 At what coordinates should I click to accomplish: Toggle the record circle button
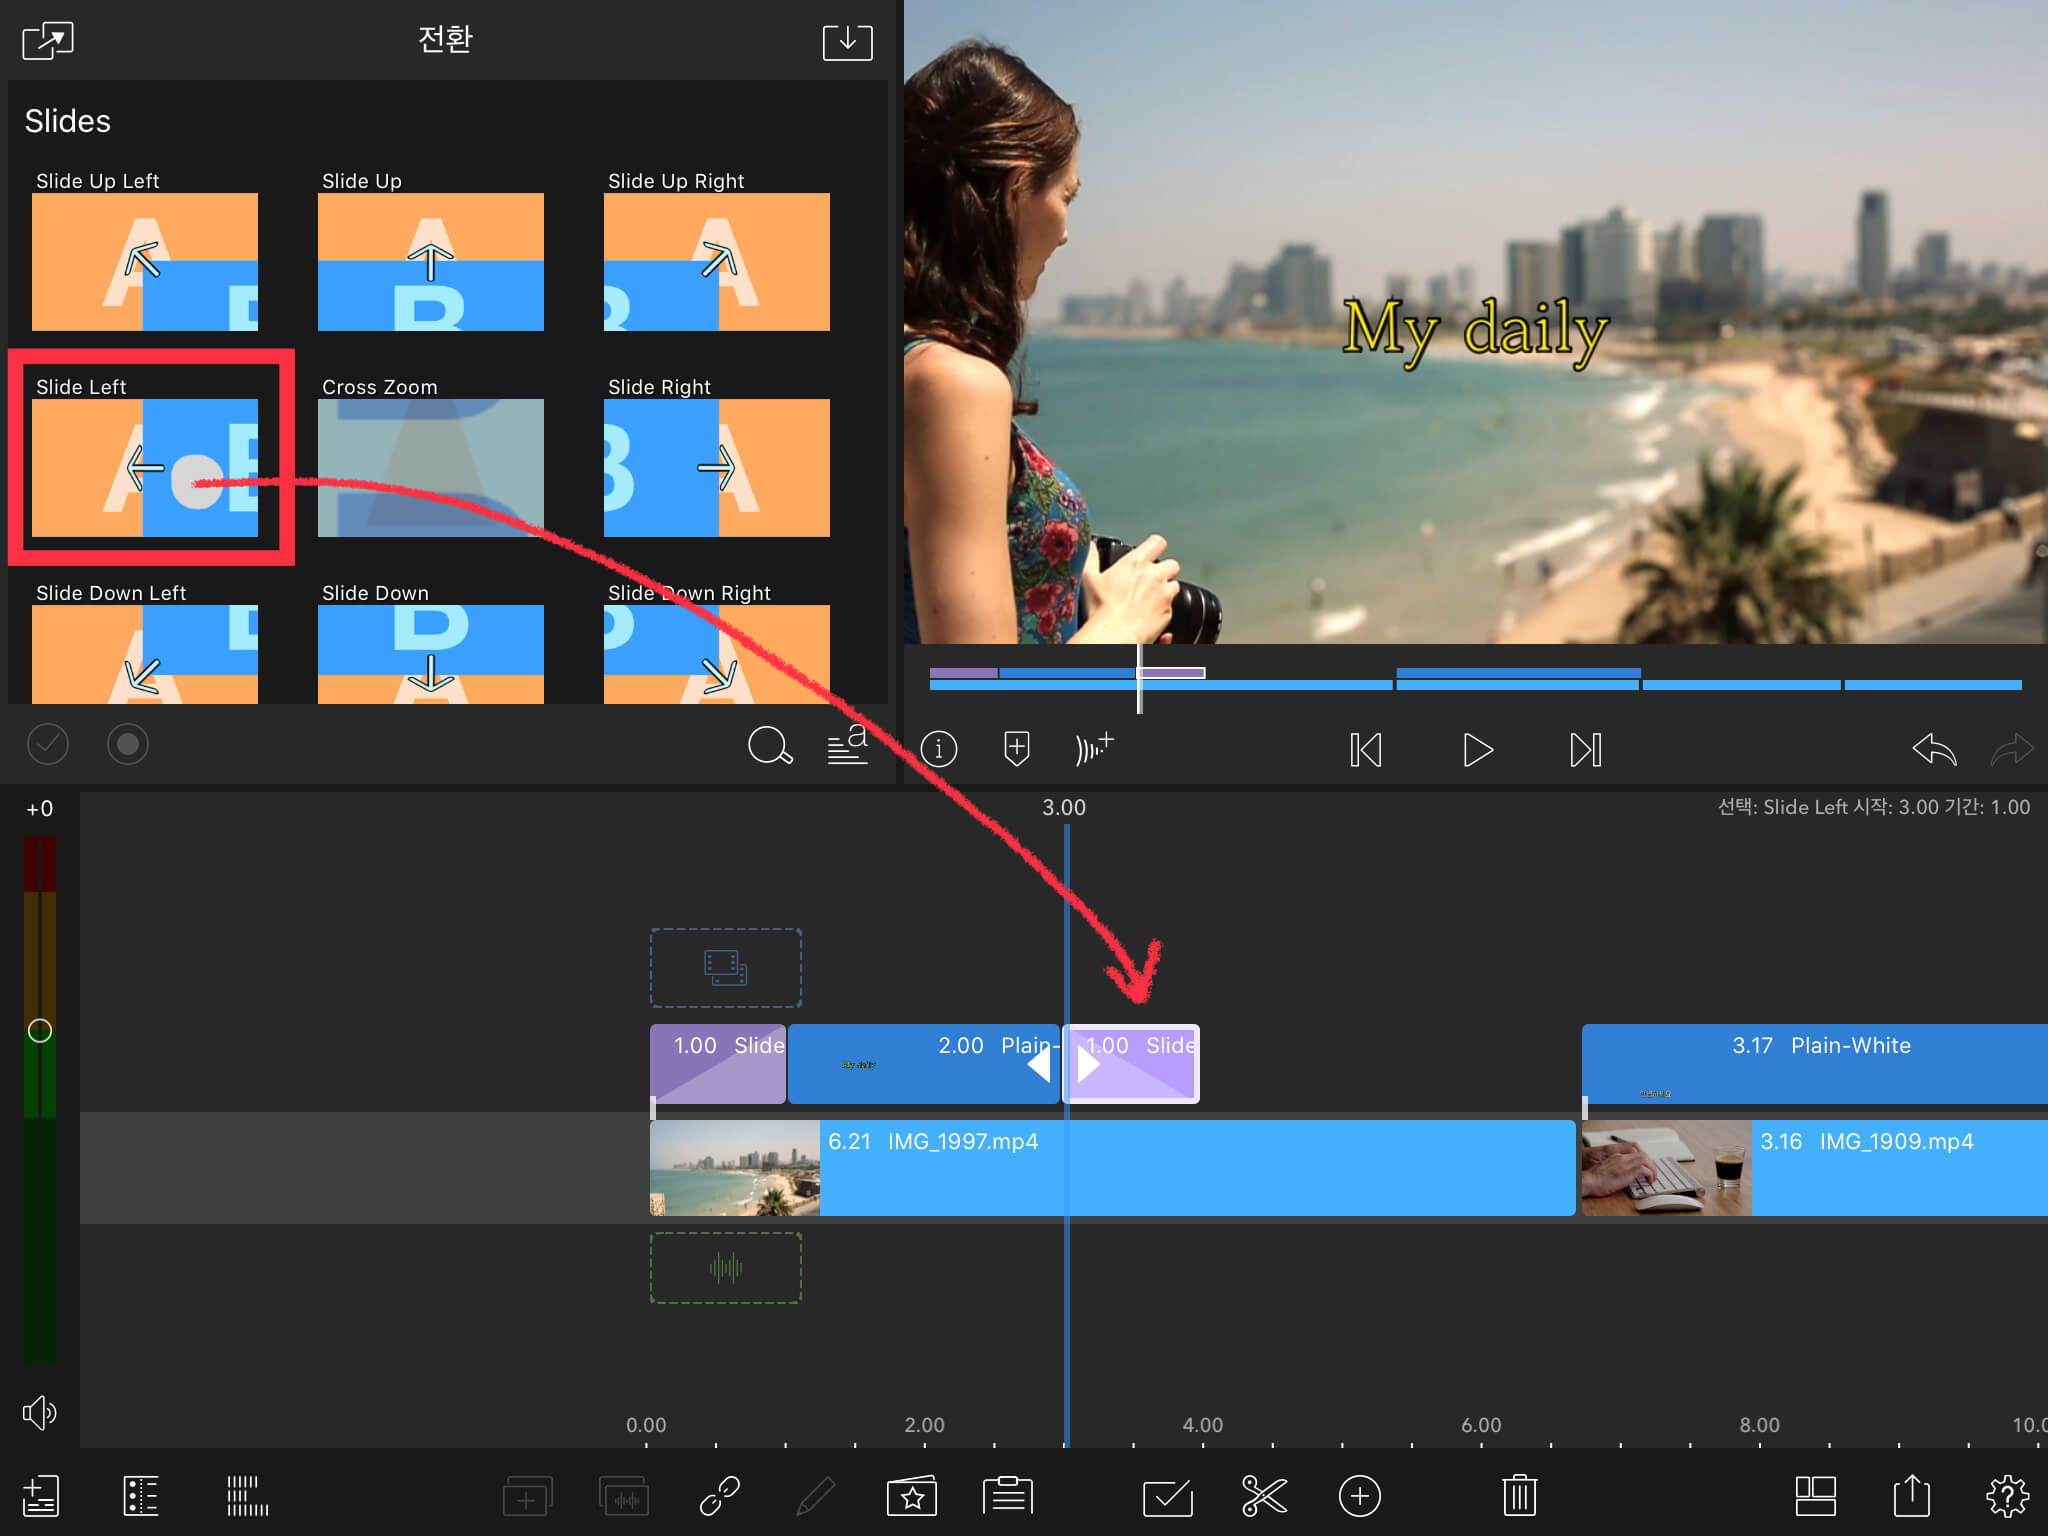(128, 744)
